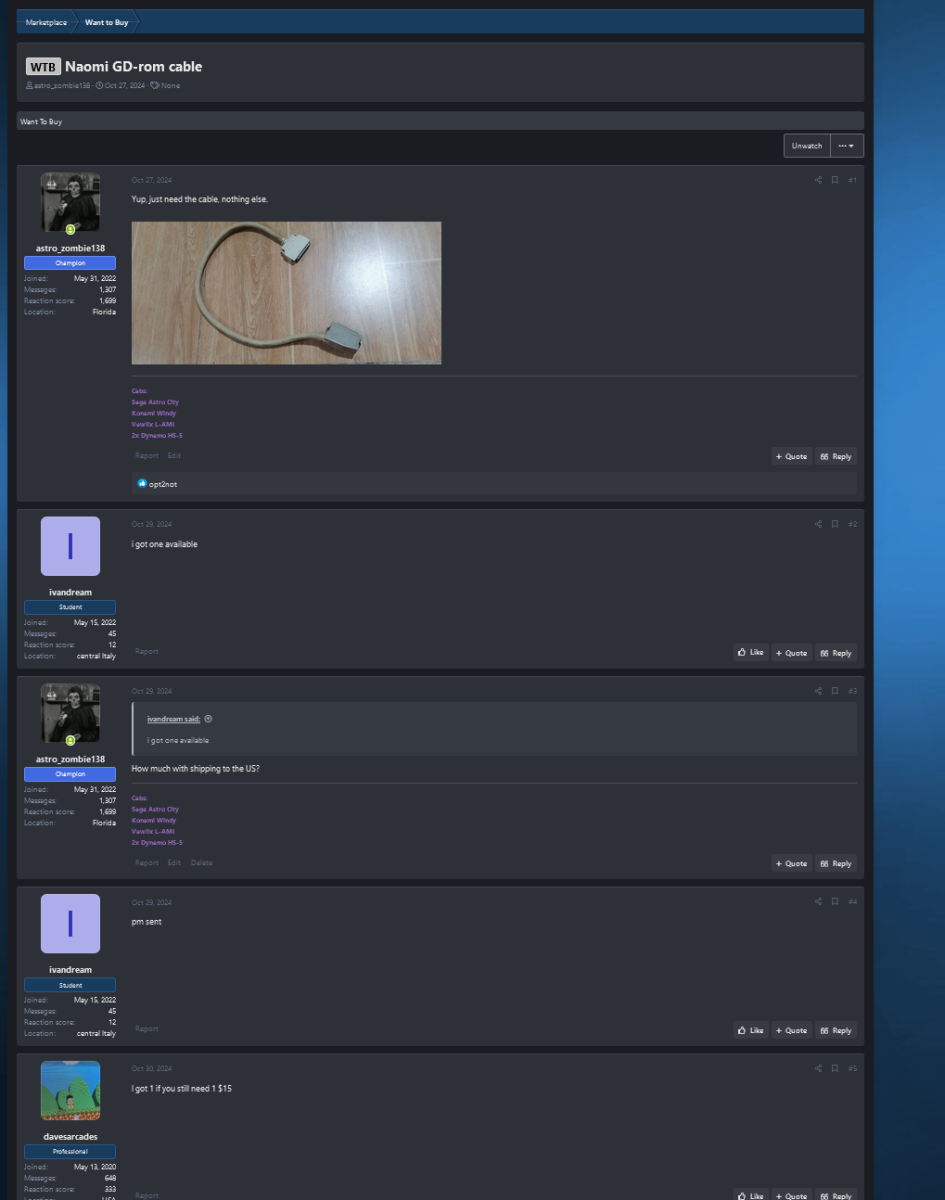Image resolution: width=945 pixels, height=1200 pixels.
Task: Share post #3 via its share icon
Action: 818,691
